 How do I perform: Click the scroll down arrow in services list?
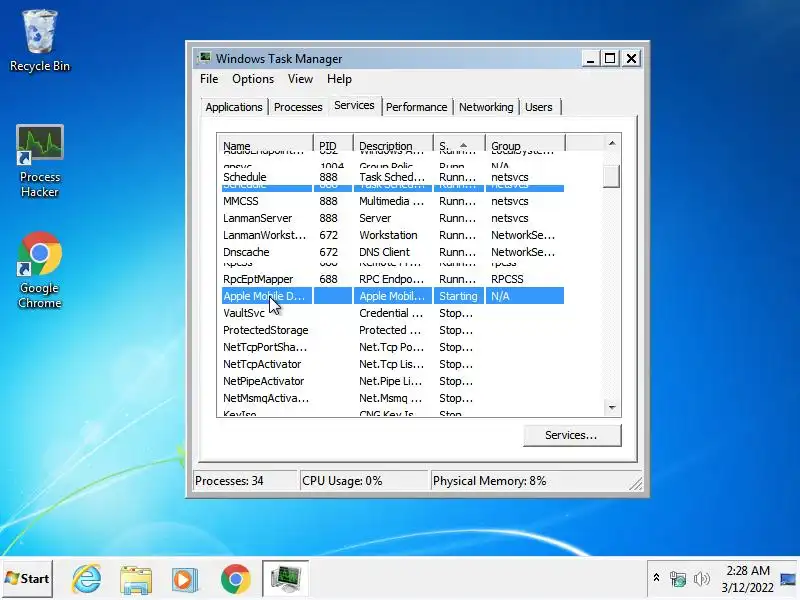[612, 407]
